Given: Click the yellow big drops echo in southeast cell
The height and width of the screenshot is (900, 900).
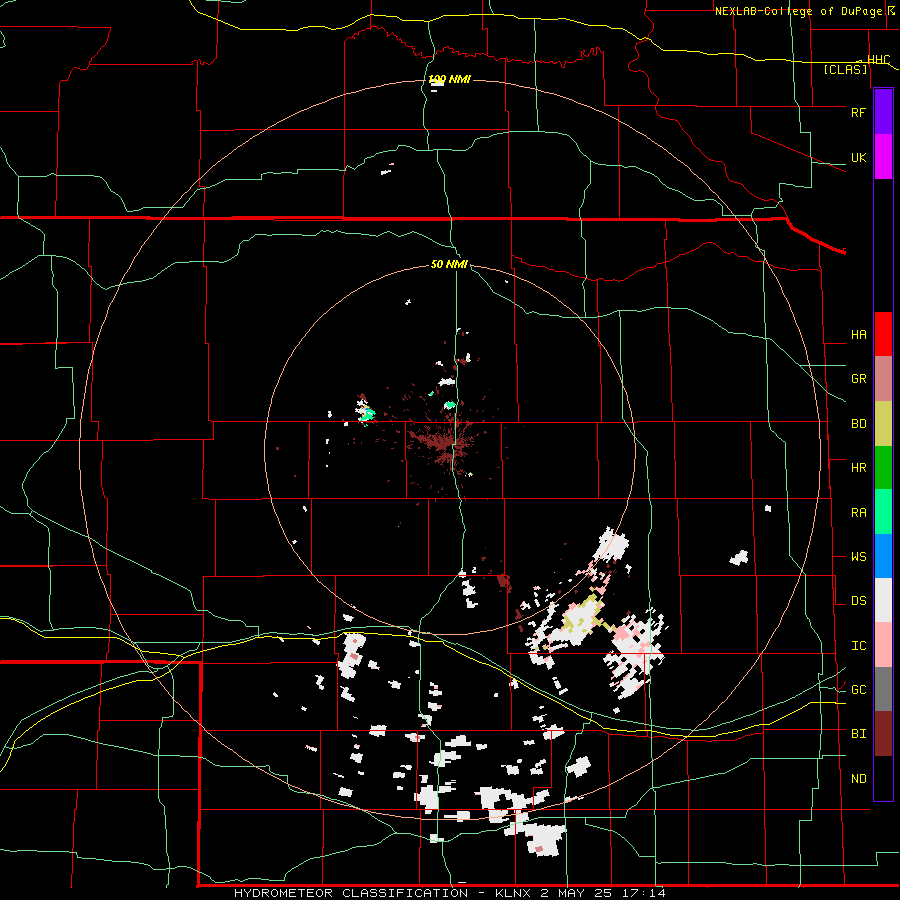Looking at the screenshot, I should [x=584, y=617].
